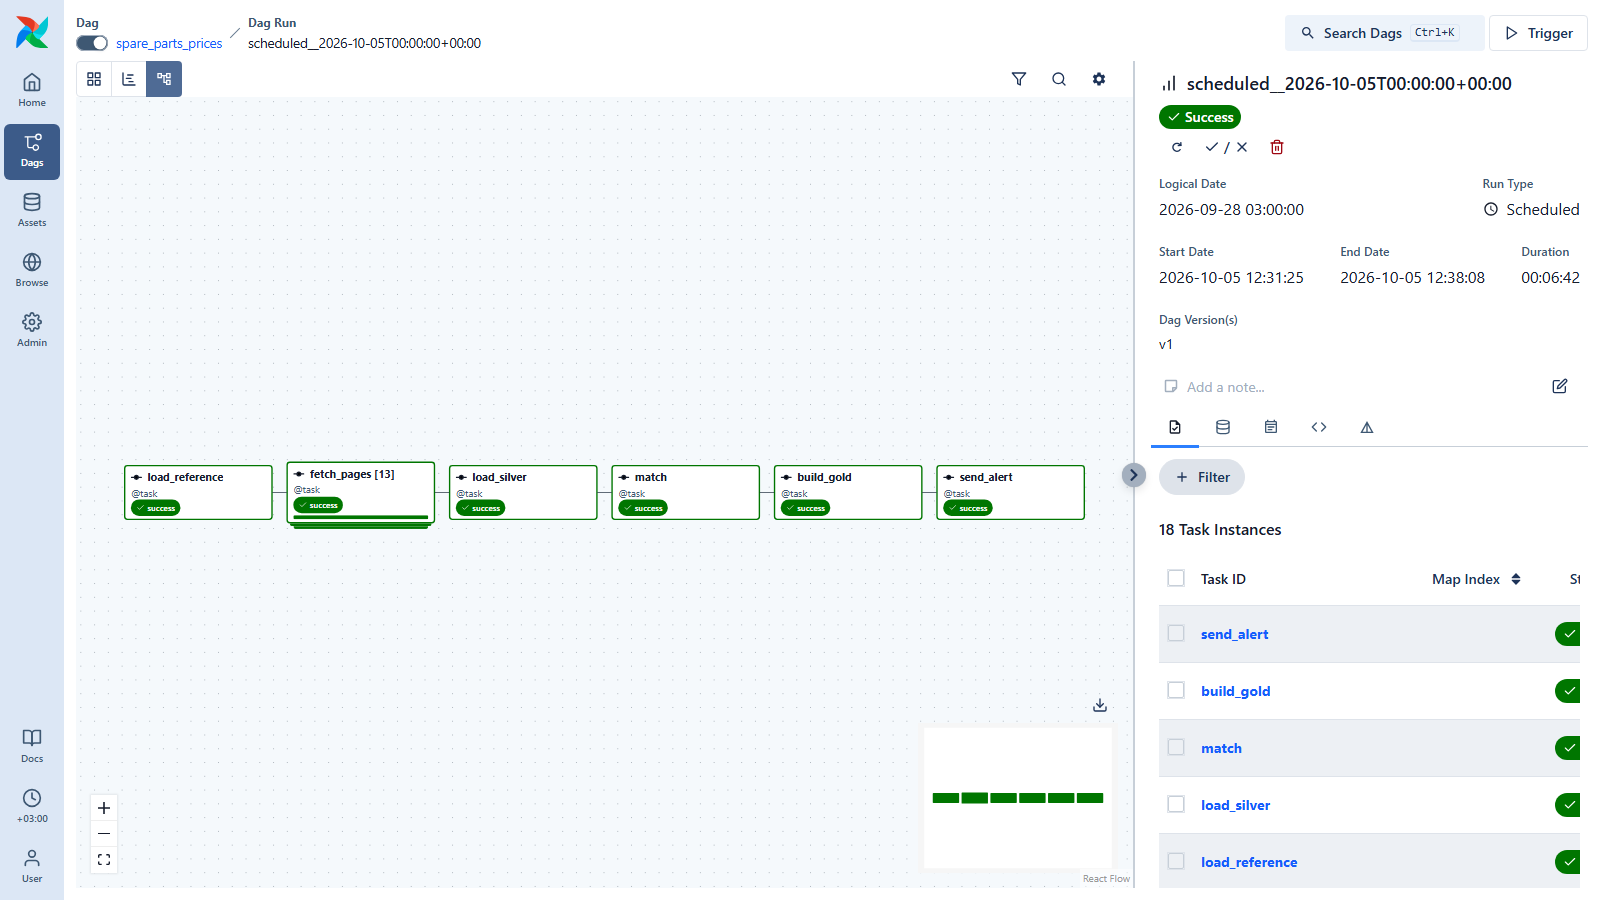1600x900 pixels.
Task: Click the React Flow attribution link
Action: click(1106, 879)
